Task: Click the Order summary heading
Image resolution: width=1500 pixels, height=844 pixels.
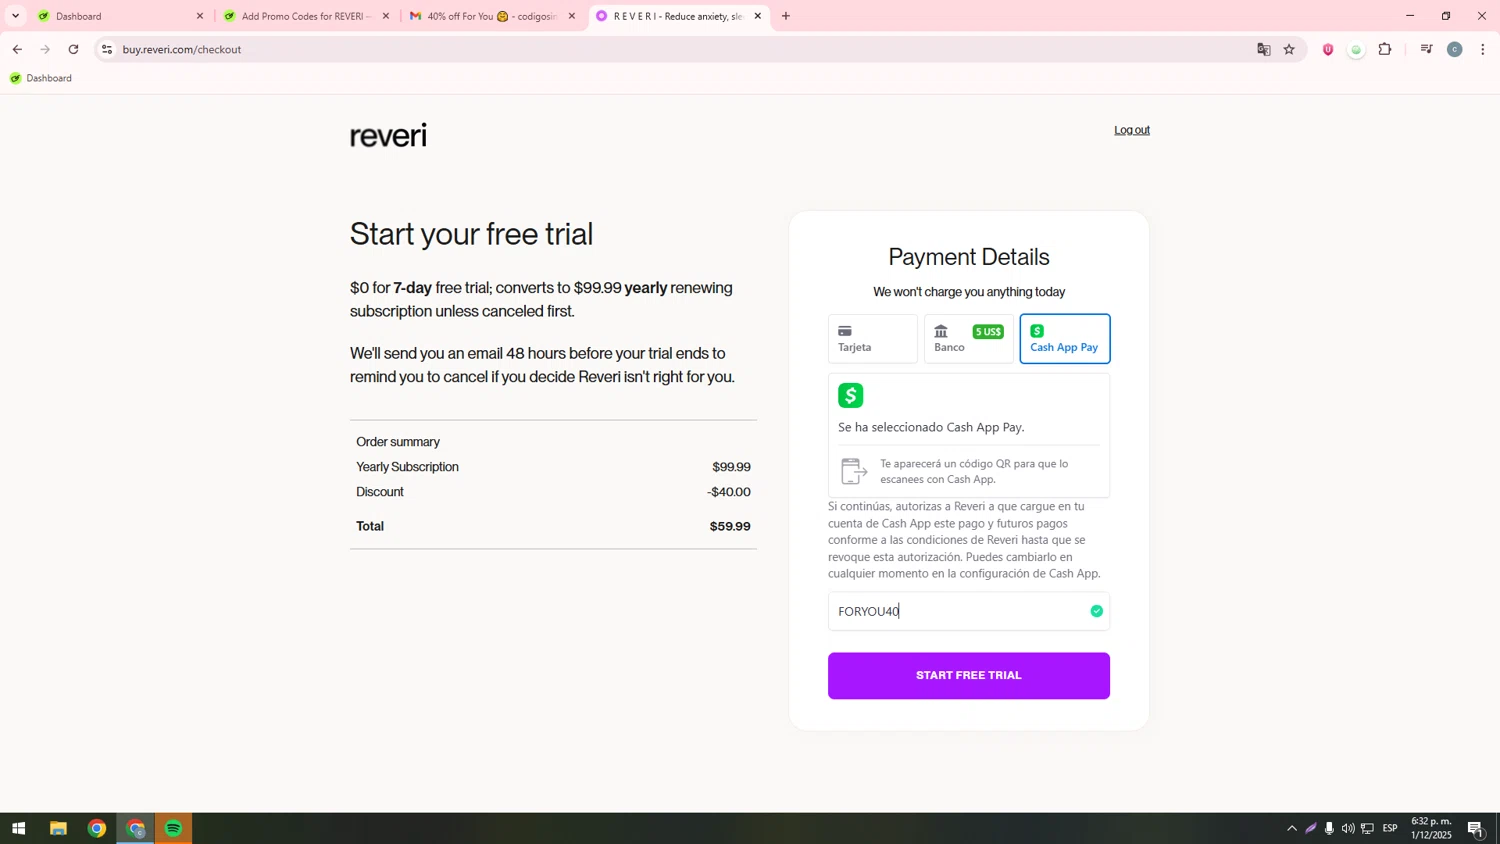Action: tap(398, 442)
